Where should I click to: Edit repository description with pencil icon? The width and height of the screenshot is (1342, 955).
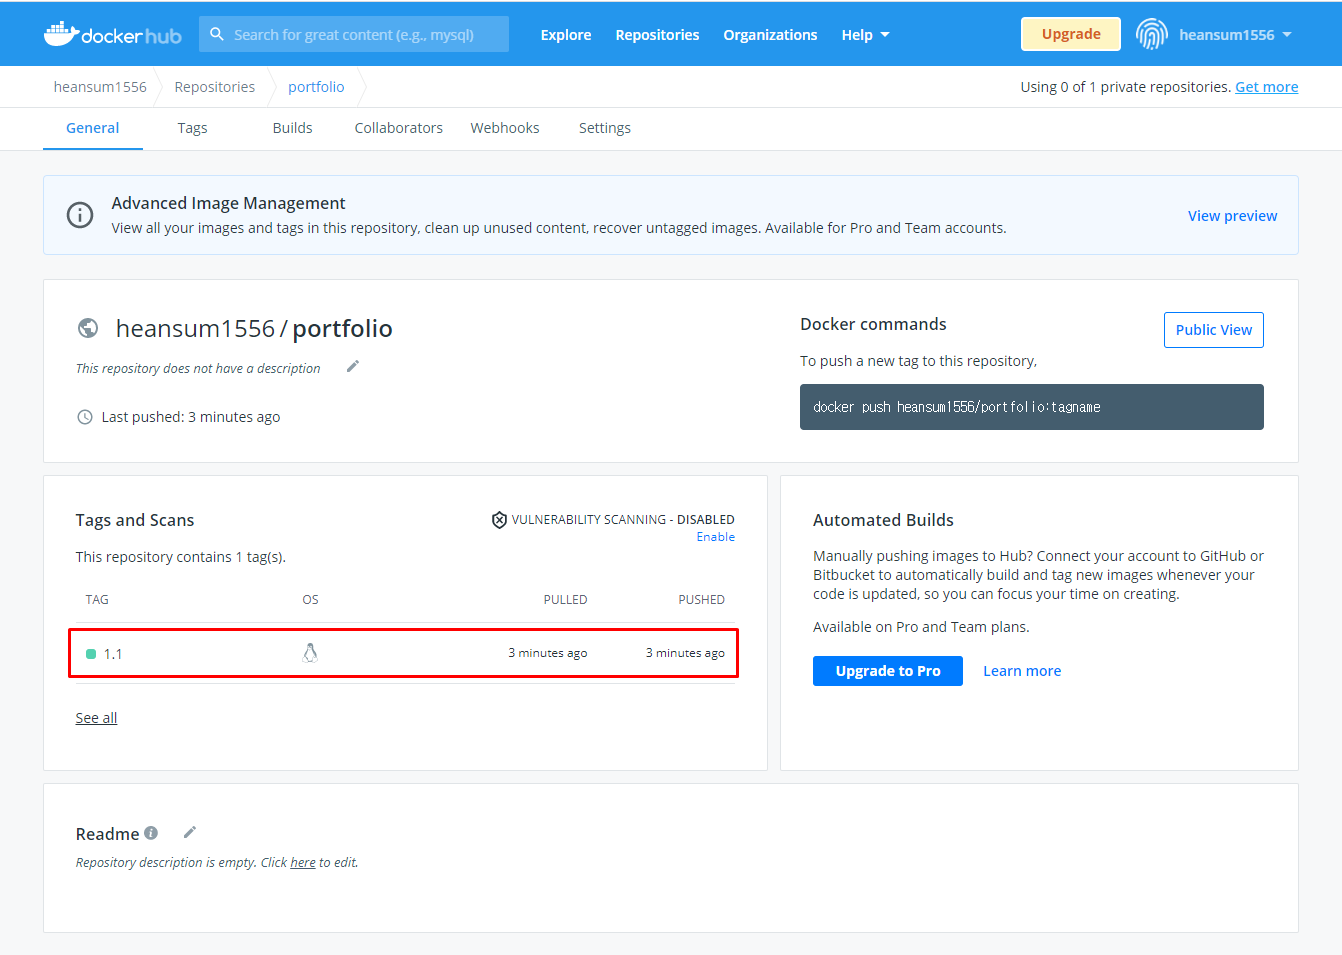pos(353,366)
